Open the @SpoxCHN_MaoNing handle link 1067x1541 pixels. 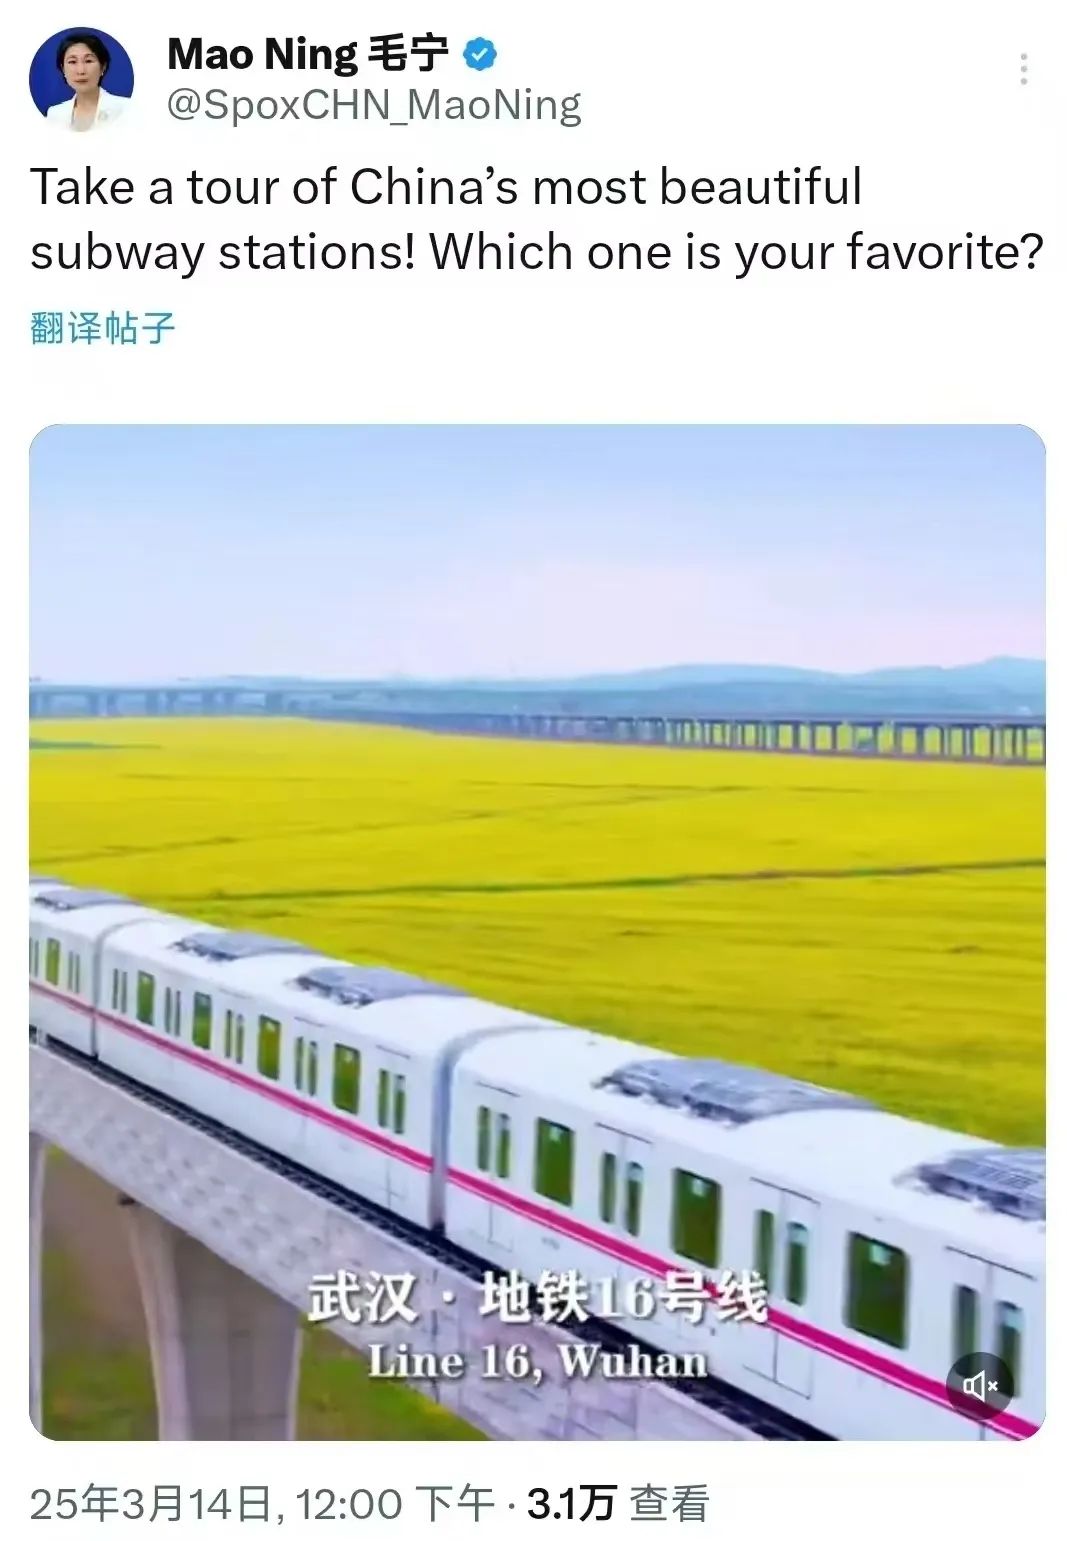(374, 105)
